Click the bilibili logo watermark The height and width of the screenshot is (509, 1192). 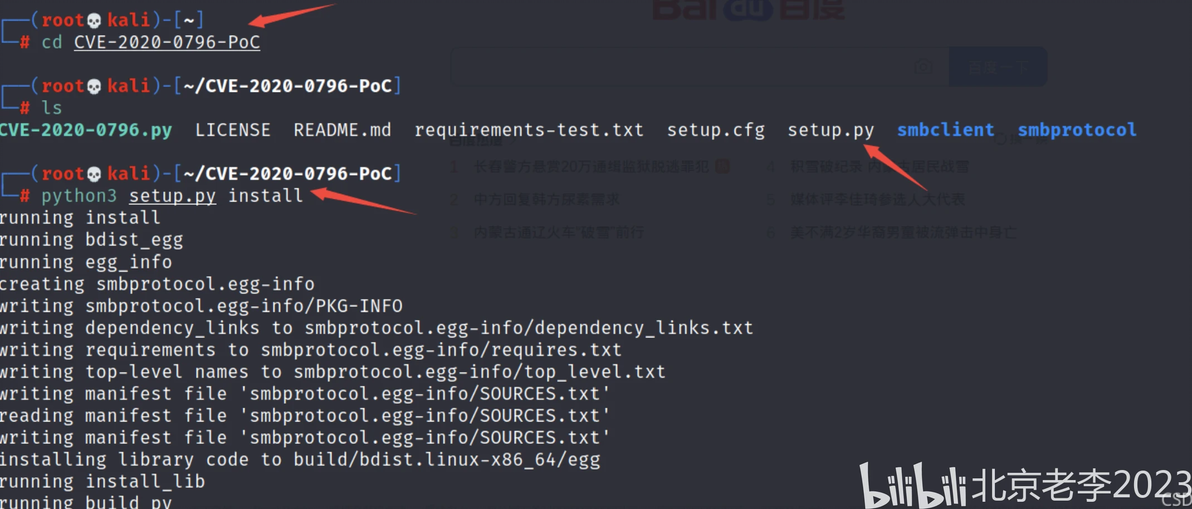[913, 485]
